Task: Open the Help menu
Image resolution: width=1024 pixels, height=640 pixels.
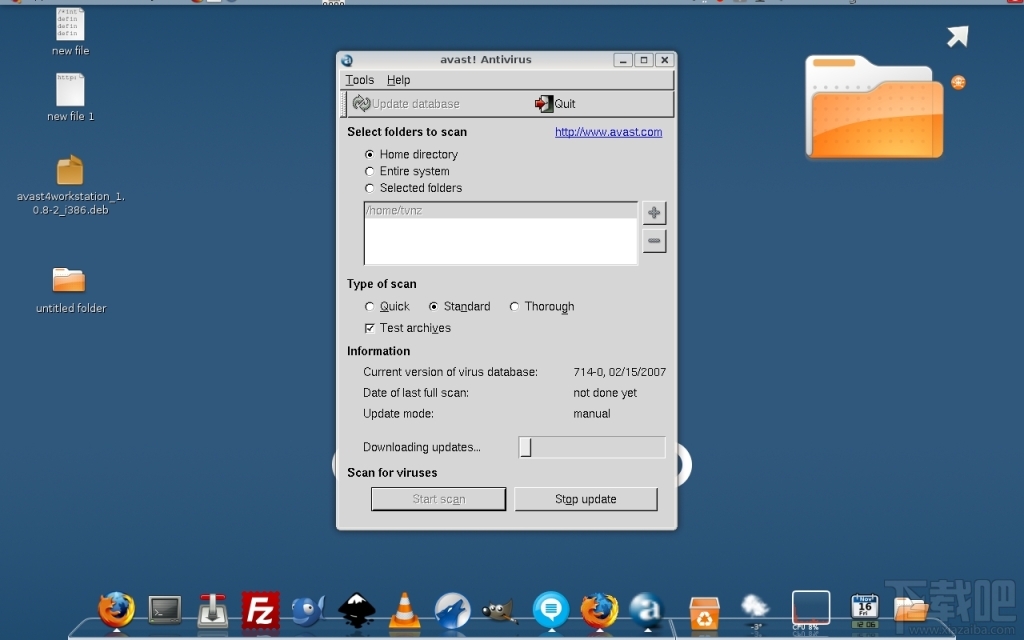Action: [398, 80]
